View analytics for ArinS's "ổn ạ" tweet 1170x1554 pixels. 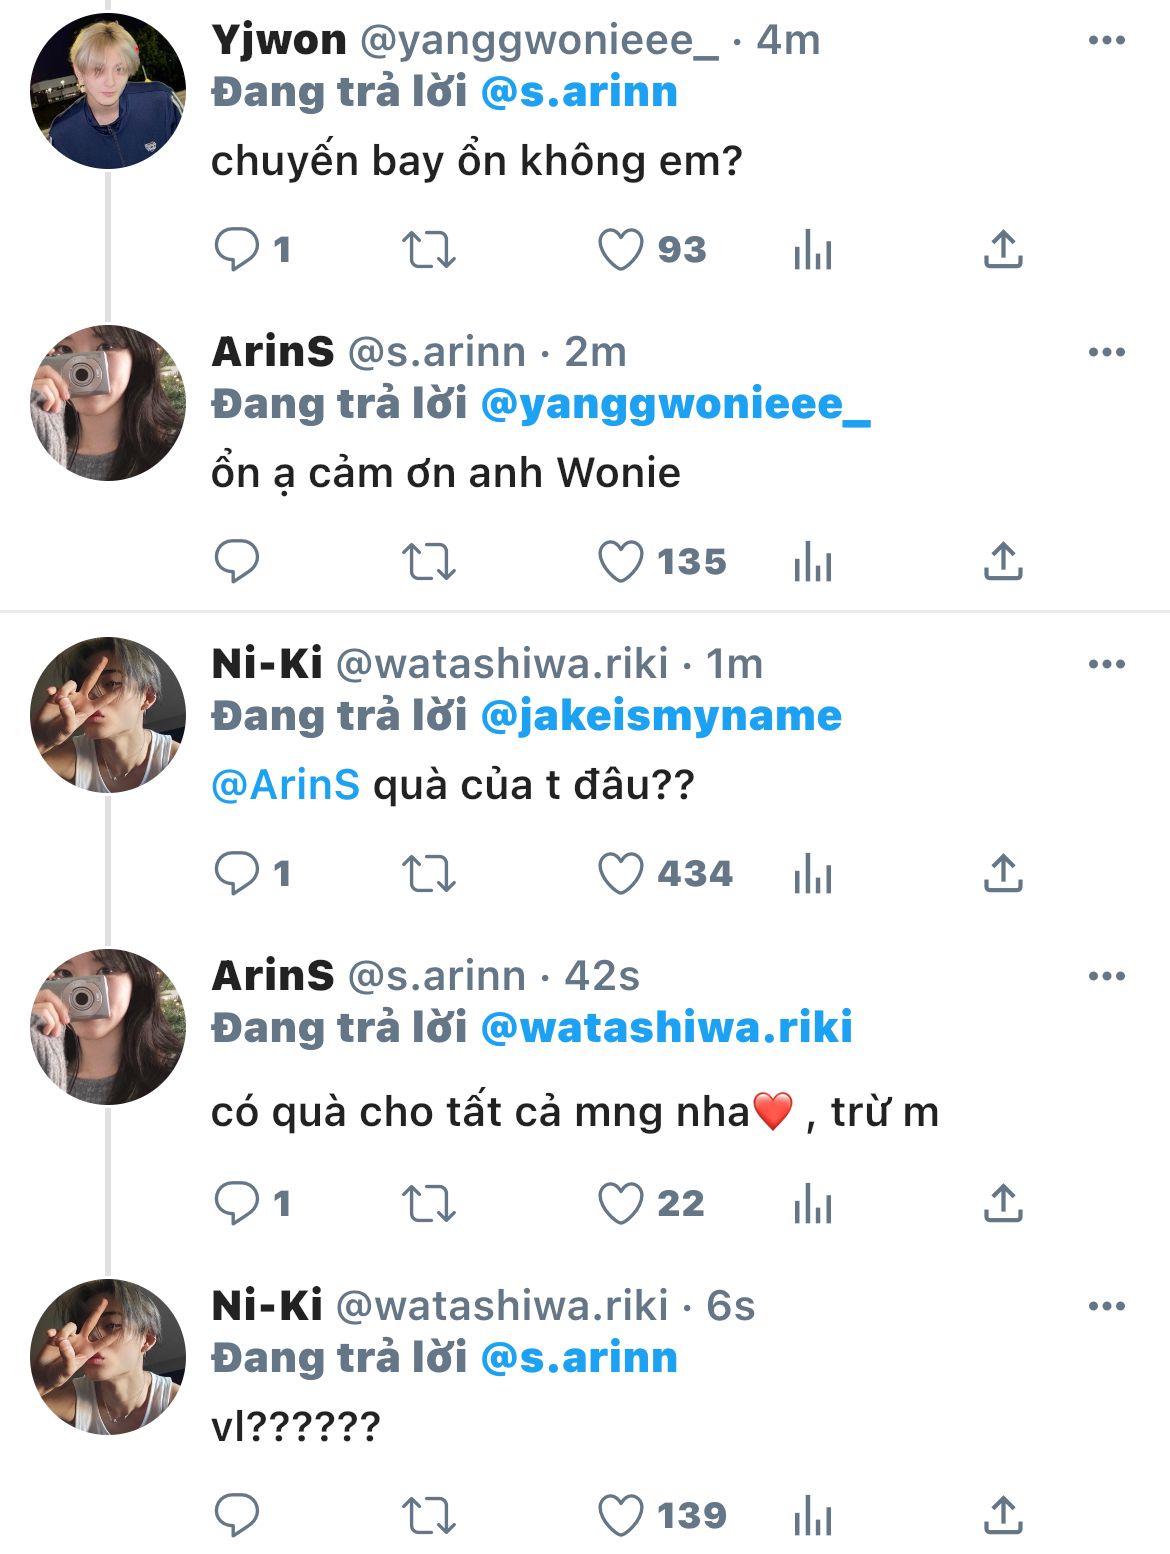click(812, 562)
